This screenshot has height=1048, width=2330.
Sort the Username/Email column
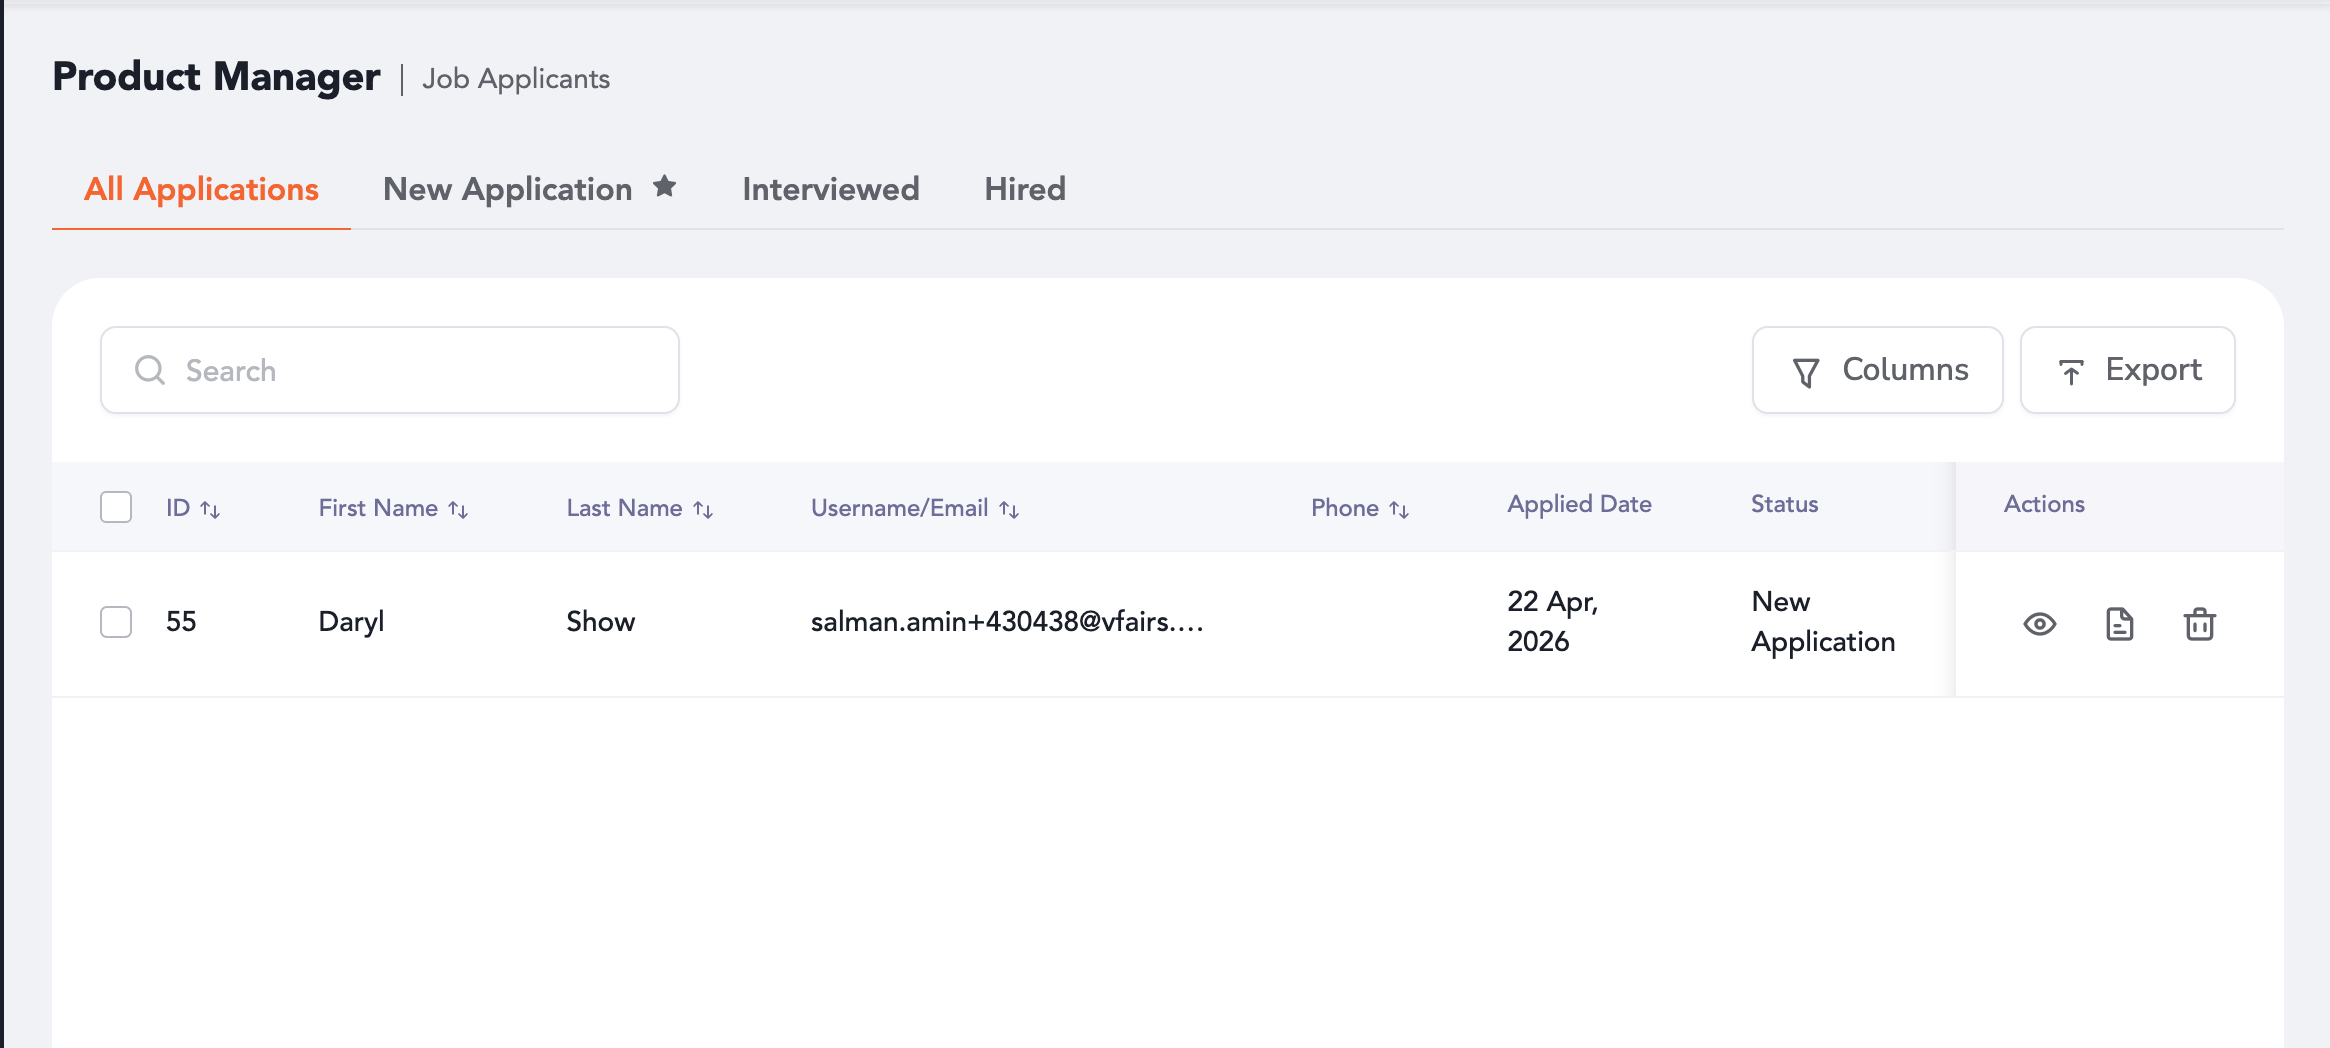[x=1009, y=509]
